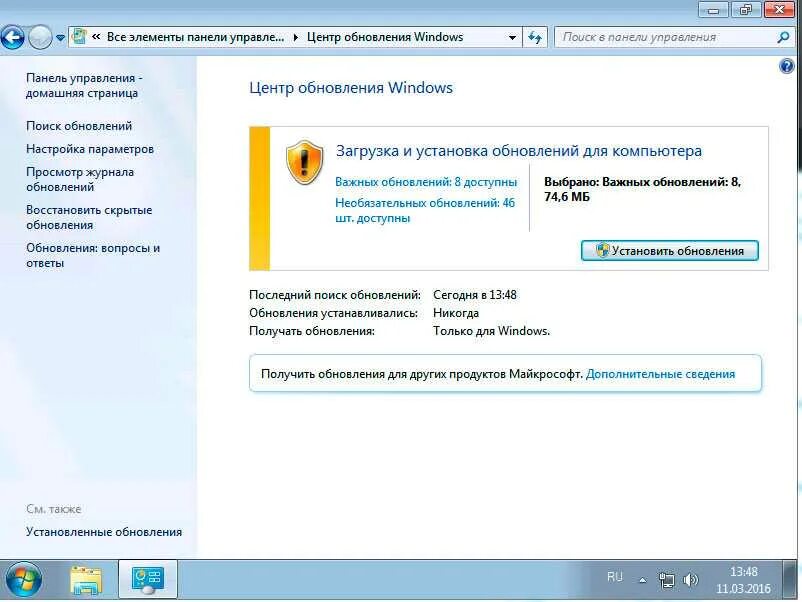The image size is (802, 602).
Task: Focus the 'Поиск в панели управления' search field
Action: click(x=665, y=37)
